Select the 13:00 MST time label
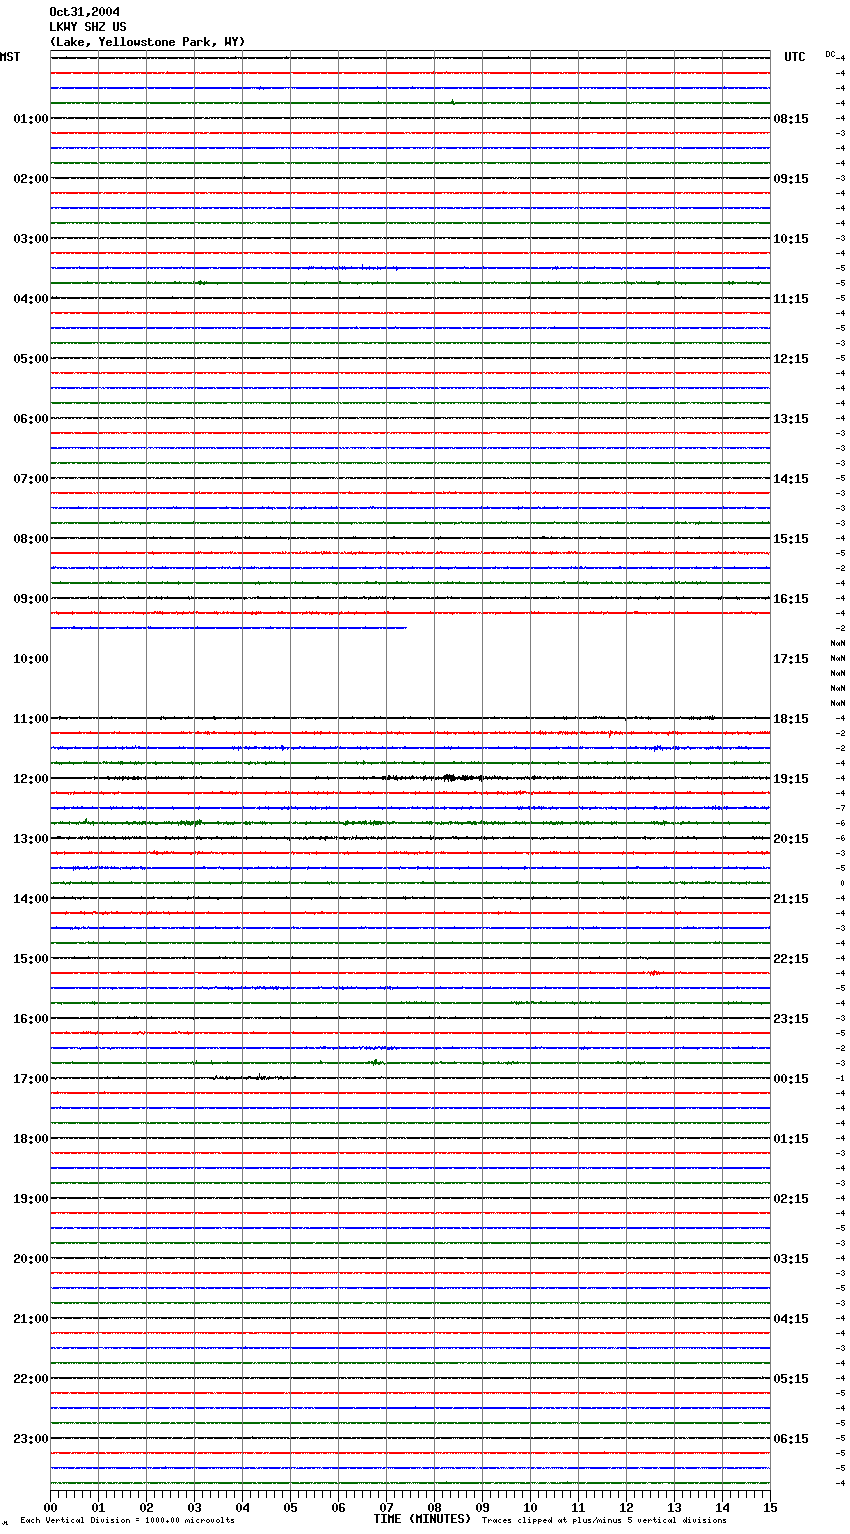This screenshot has width=850, height=1534. click(x=31, y=839)
